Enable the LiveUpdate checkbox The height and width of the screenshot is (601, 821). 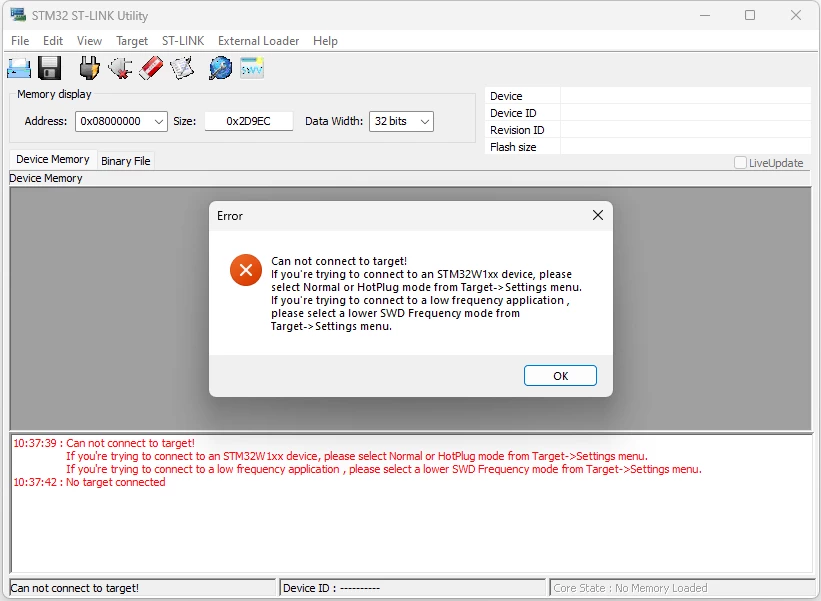point(740,163)
